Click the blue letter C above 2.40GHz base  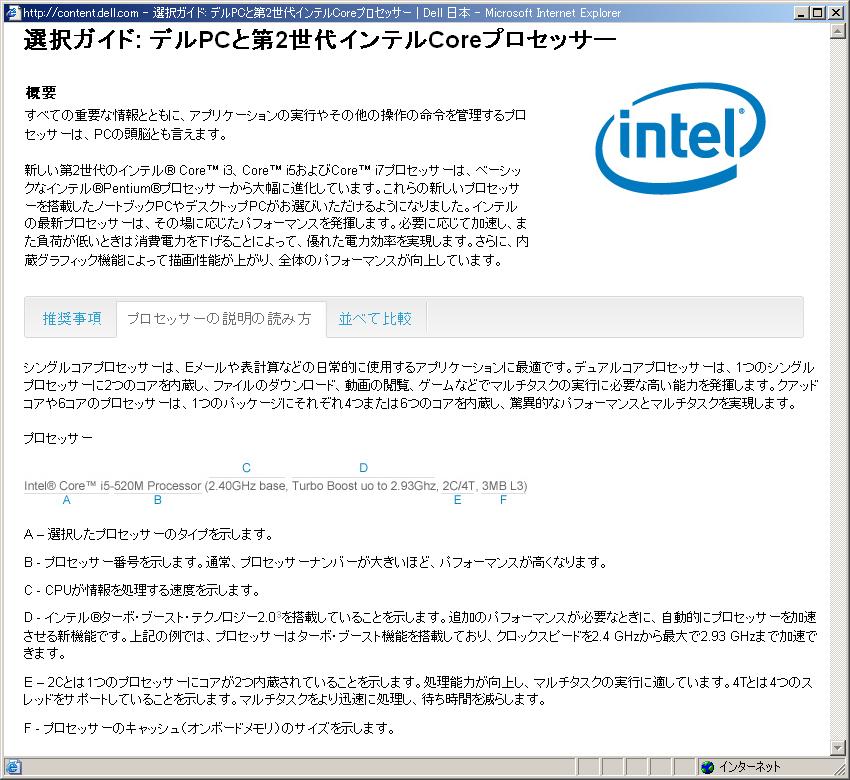click(246, 468)
